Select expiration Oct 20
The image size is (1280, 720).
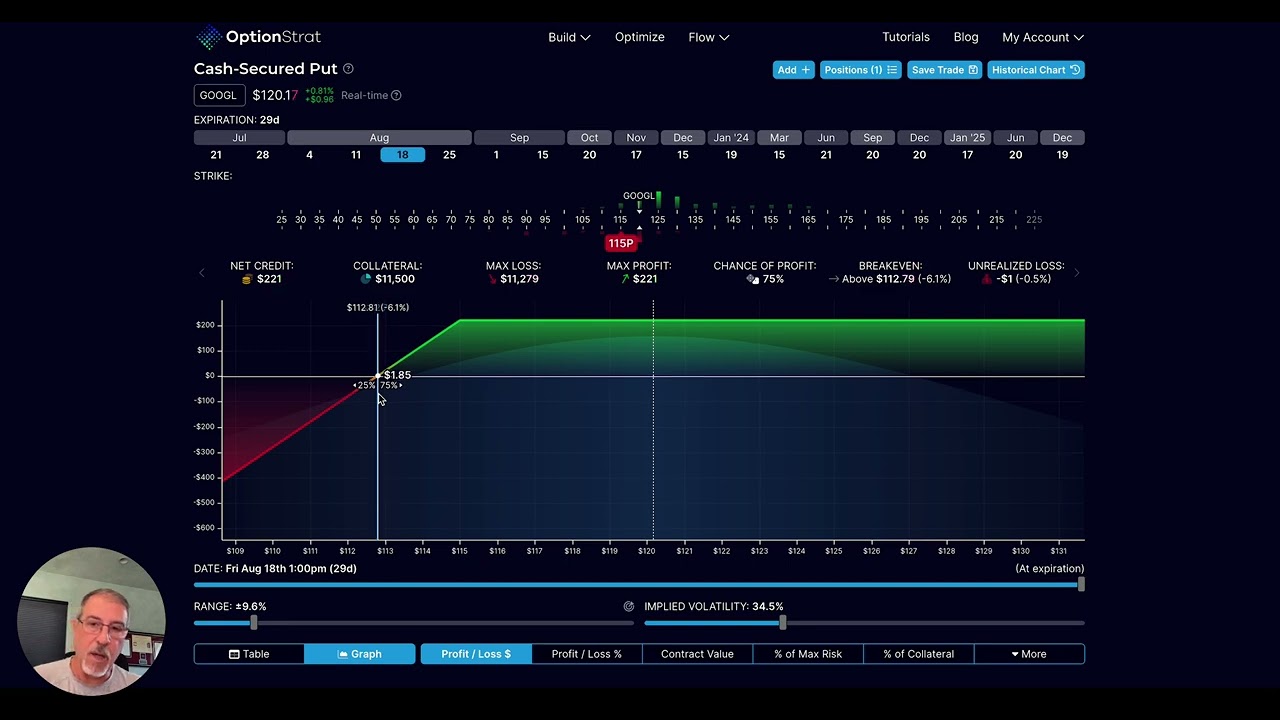589,155
